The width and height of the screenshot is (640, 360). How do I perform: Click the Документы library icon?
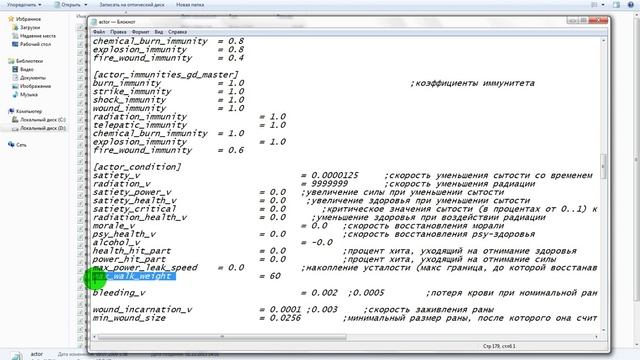click(15, 78)
